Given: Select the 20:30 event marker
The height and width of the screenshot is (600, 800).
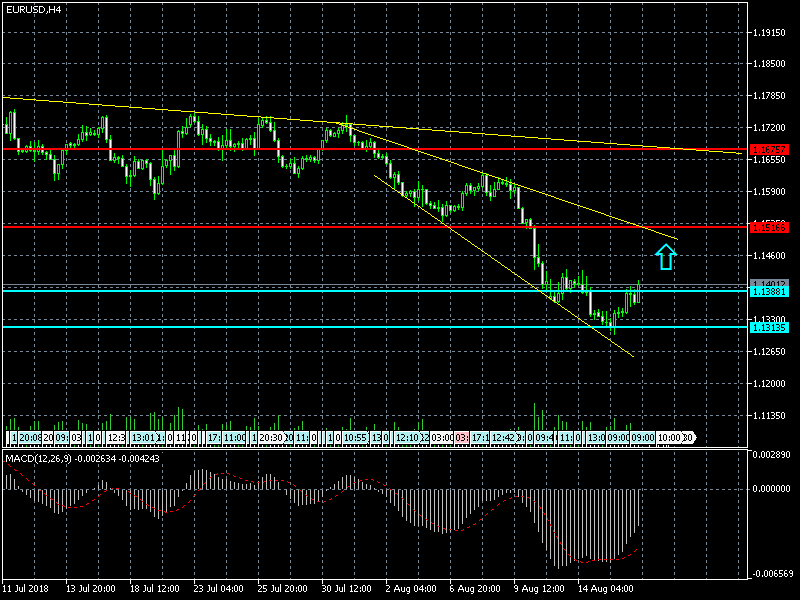Looking at the screenshot, I should click(272, 438).
